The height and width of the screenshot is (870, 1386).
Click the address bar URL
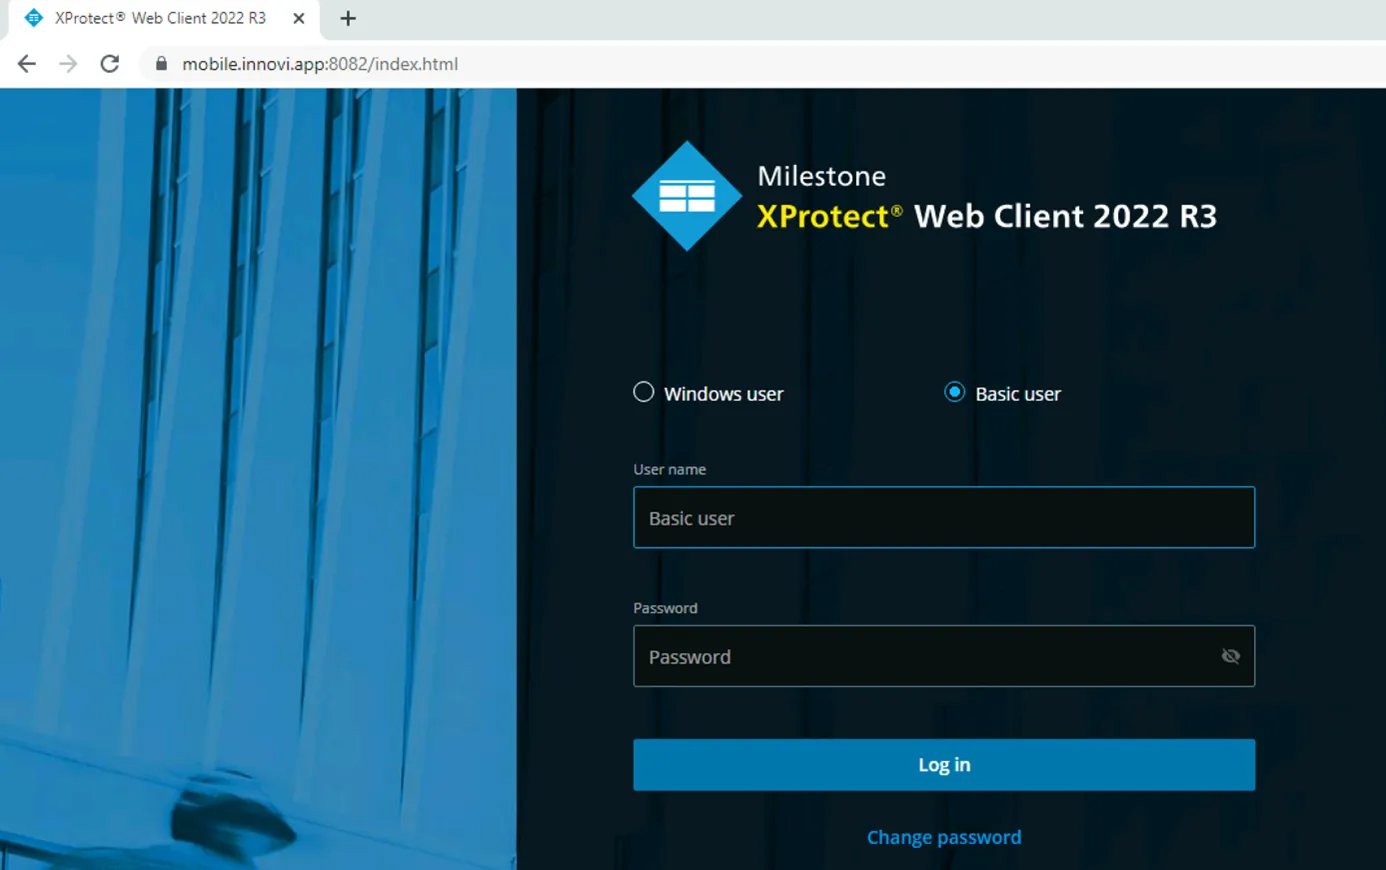(320, 64)
